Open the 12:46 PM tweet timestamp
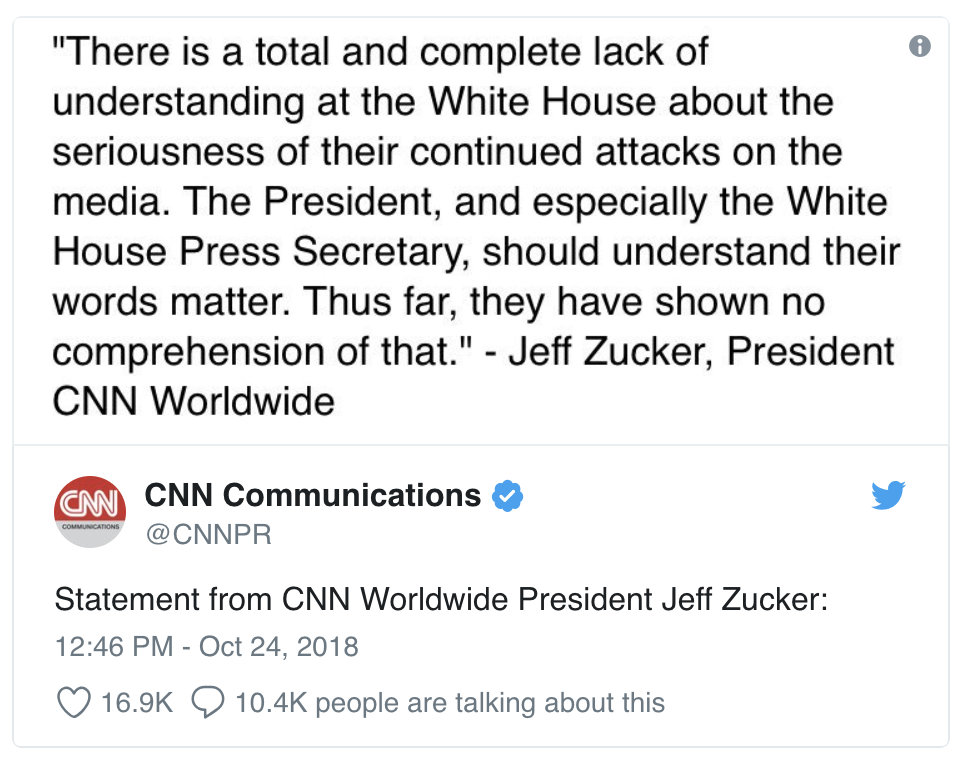The image size is (970, 766). (x=207, y=647)
